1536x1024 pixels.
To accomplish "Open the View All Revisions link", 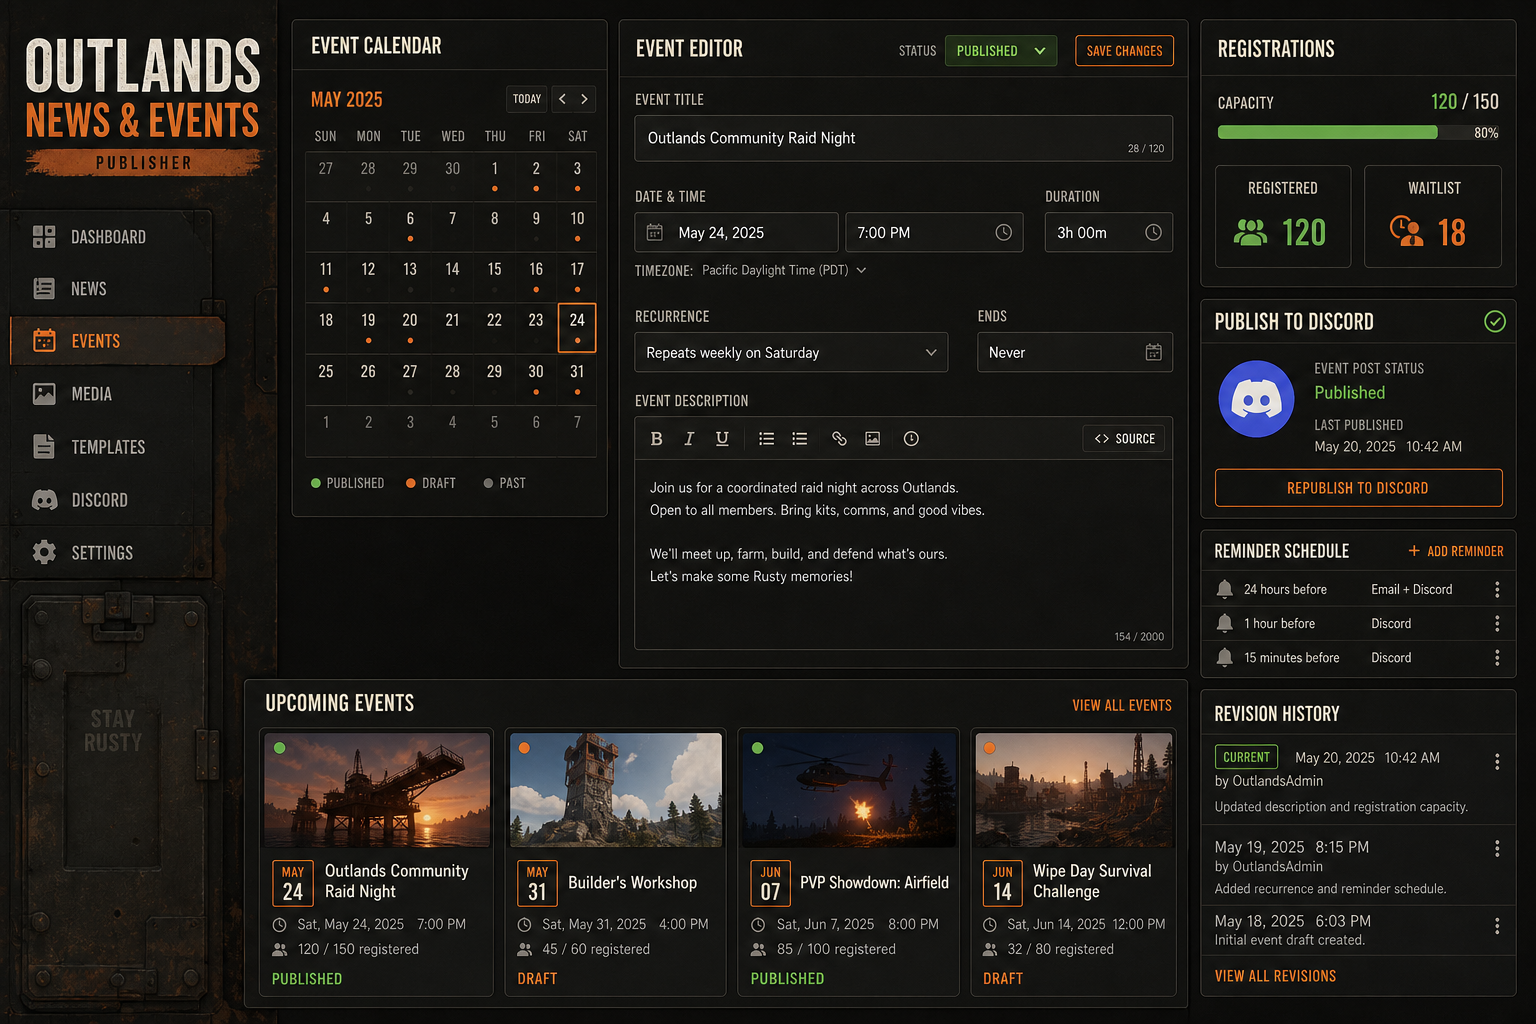I will tap(1275, 976).
